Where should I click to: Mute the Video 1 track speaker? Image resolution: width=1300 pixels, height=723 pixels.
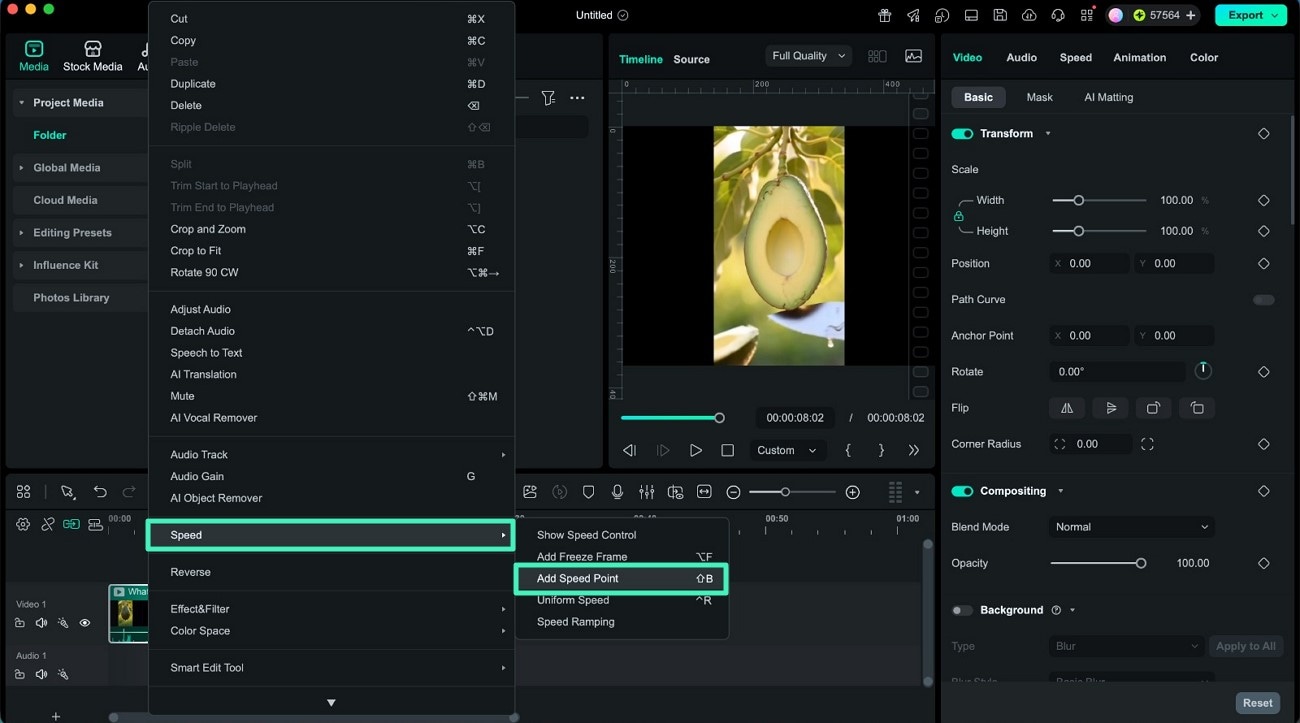coord(41,623)
